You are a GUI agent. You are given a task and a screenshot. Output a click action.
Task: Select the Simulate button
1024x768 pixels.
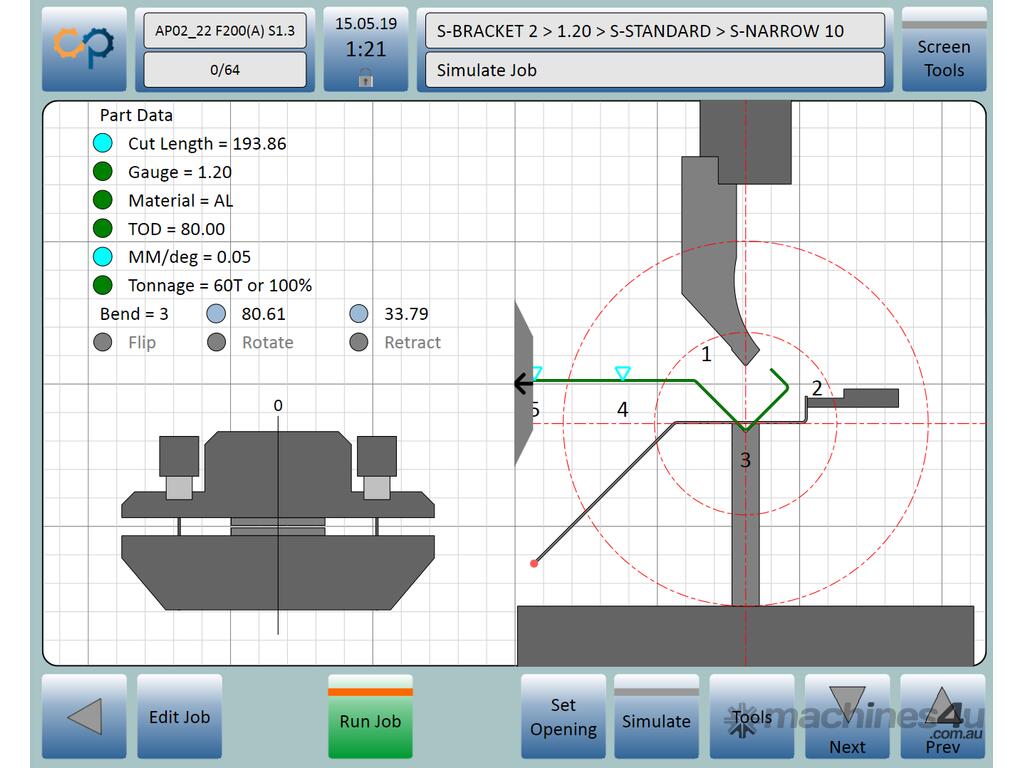(x=656, y=716)
